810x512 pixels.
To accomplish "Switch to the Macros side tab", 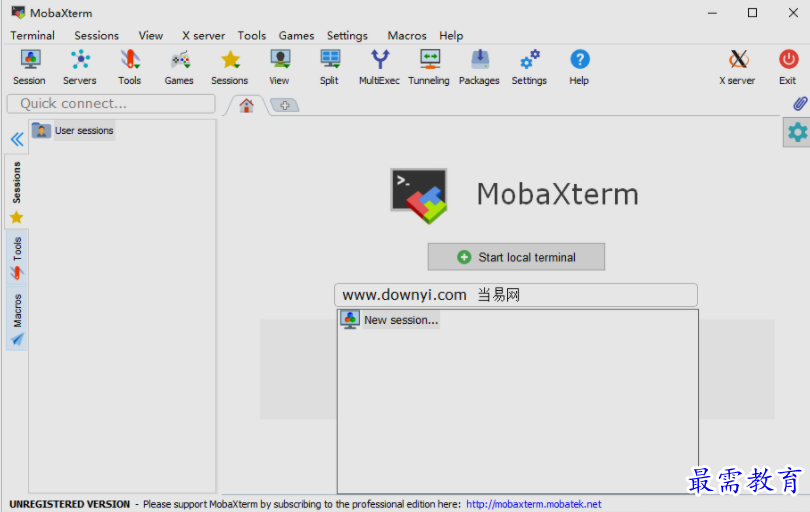I will pyautogui.click(x=17, y=319).
